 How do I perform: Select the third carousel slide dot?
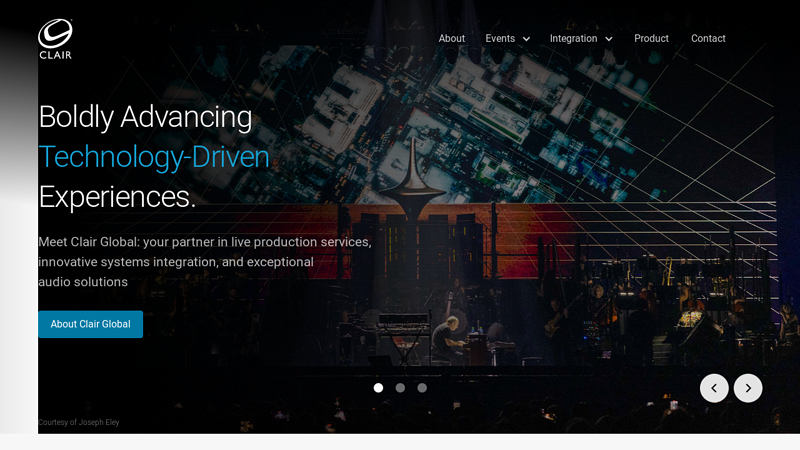tap(422, 388)
